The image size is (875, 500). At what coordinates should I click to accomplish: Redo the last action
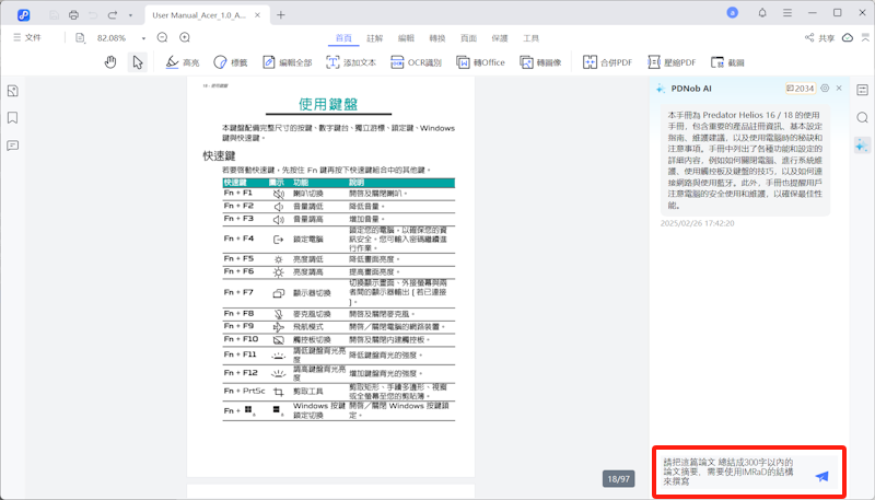coord(112,15)
